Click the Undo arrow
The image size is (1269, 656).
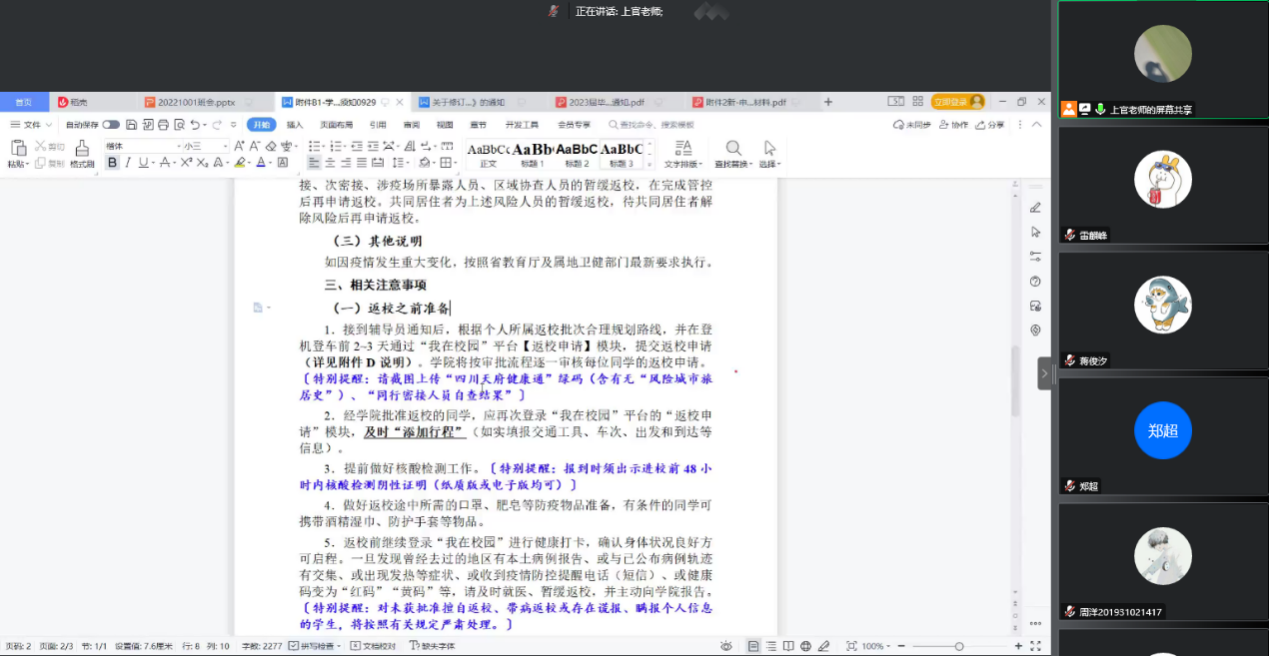pyautogui.click(x=194, y=125)
